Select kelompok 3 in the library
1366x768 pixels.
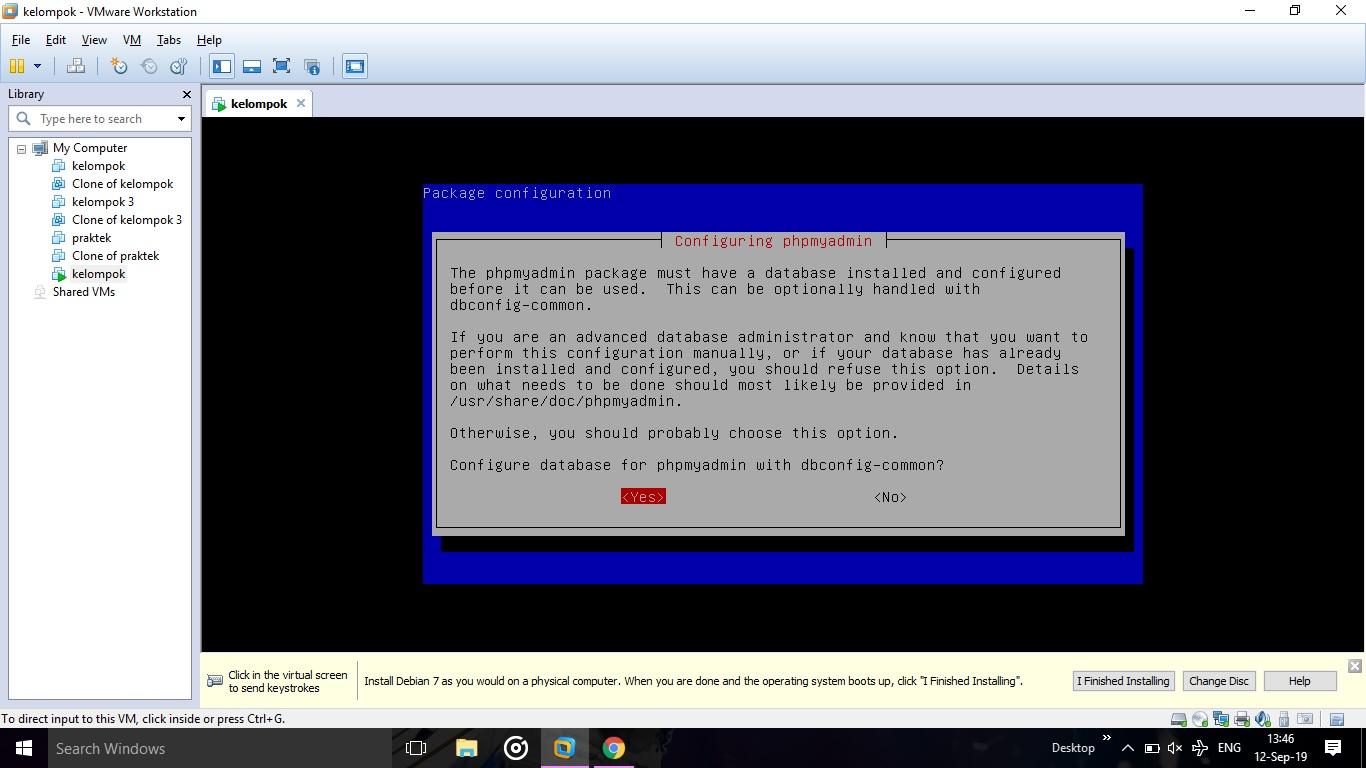pyautogui.click(x=102, y=202)
